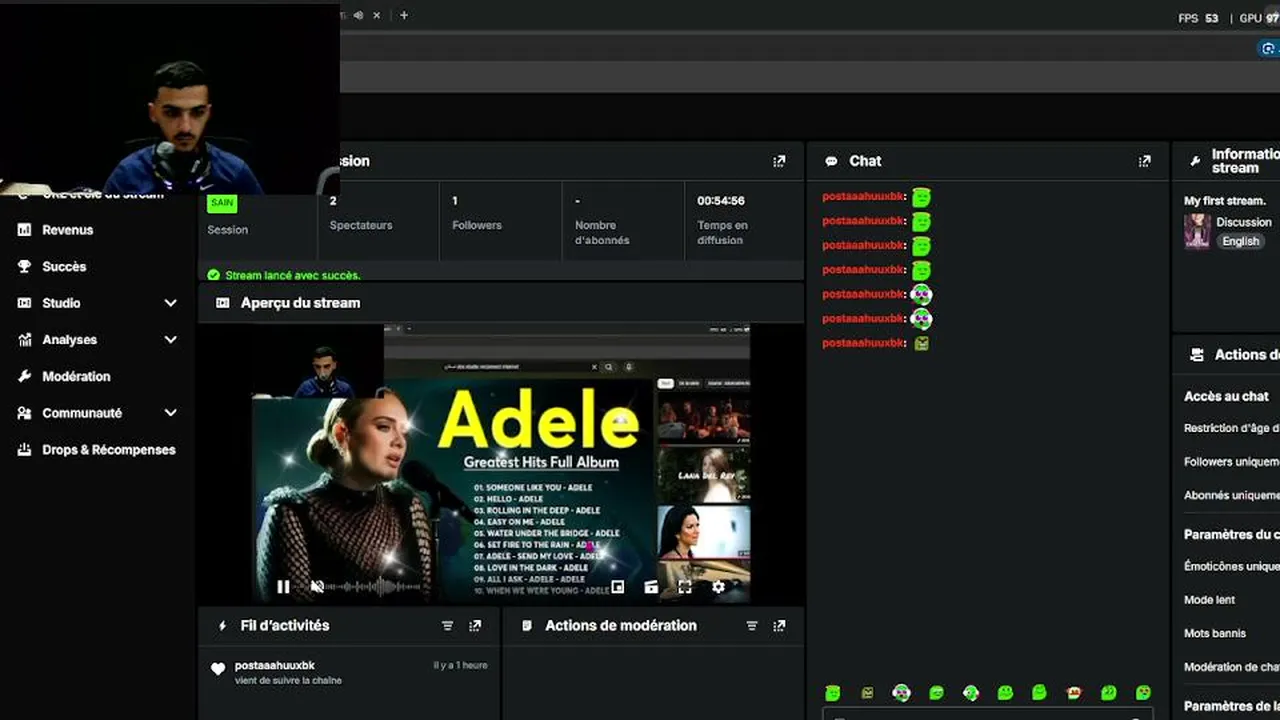The image size is (1280, 720).
Task: Mute the browser tab audio icon
Action: pos(358,15)
